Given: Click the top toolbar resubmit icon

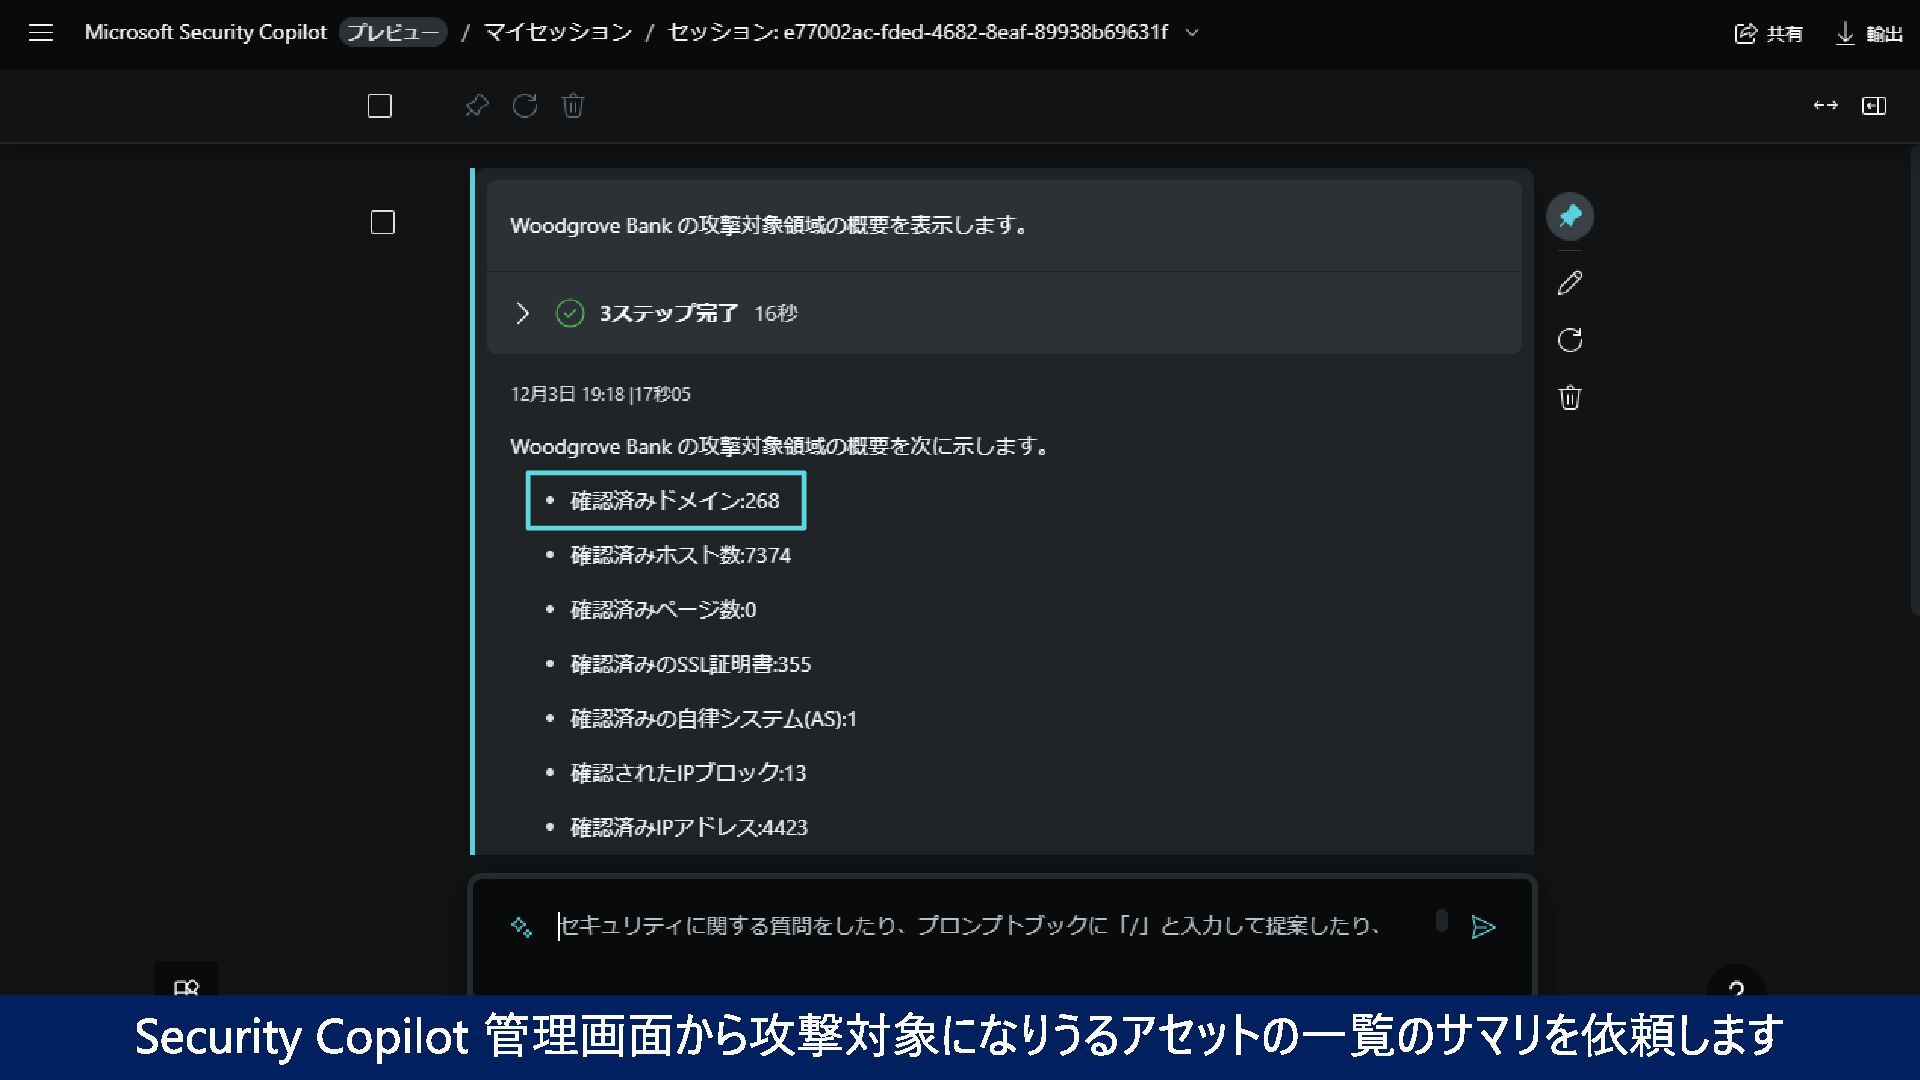Looking at the screenshot, I should [525, 106].
